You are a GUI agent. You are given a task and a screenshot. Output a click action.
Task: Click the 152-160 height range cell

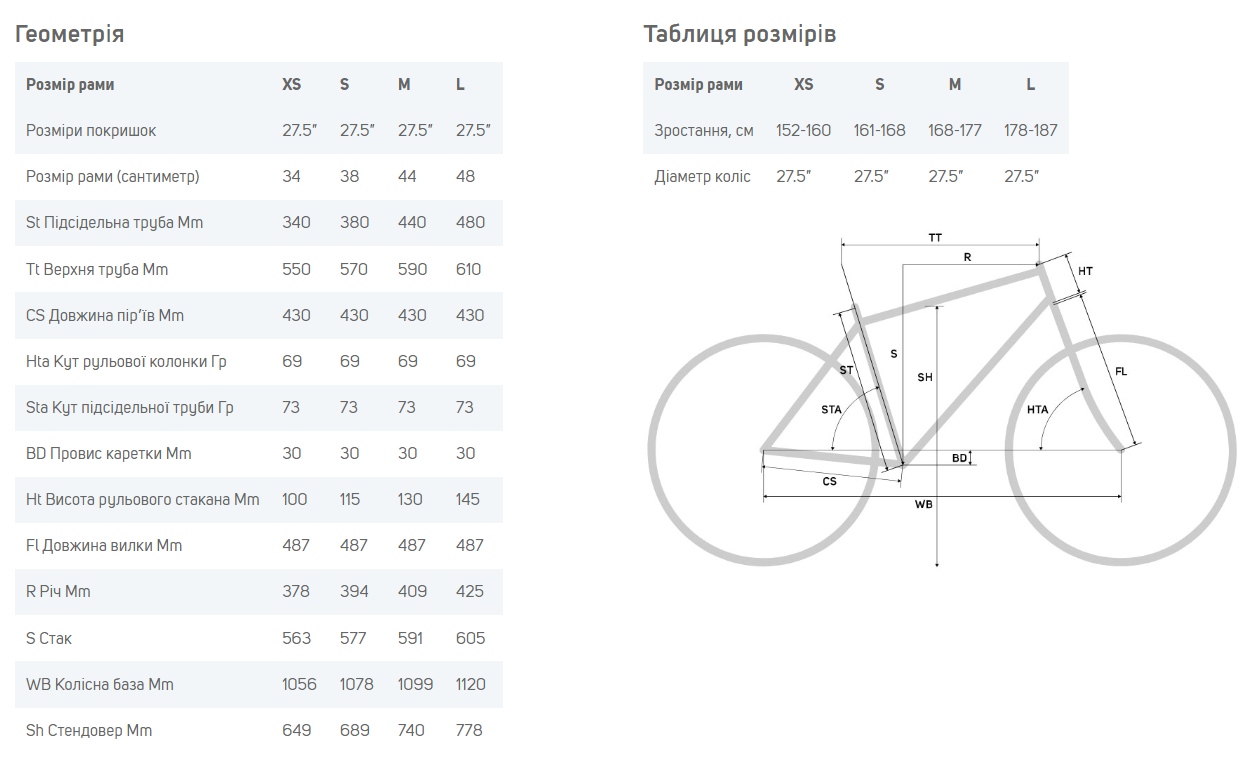point(804,131)
